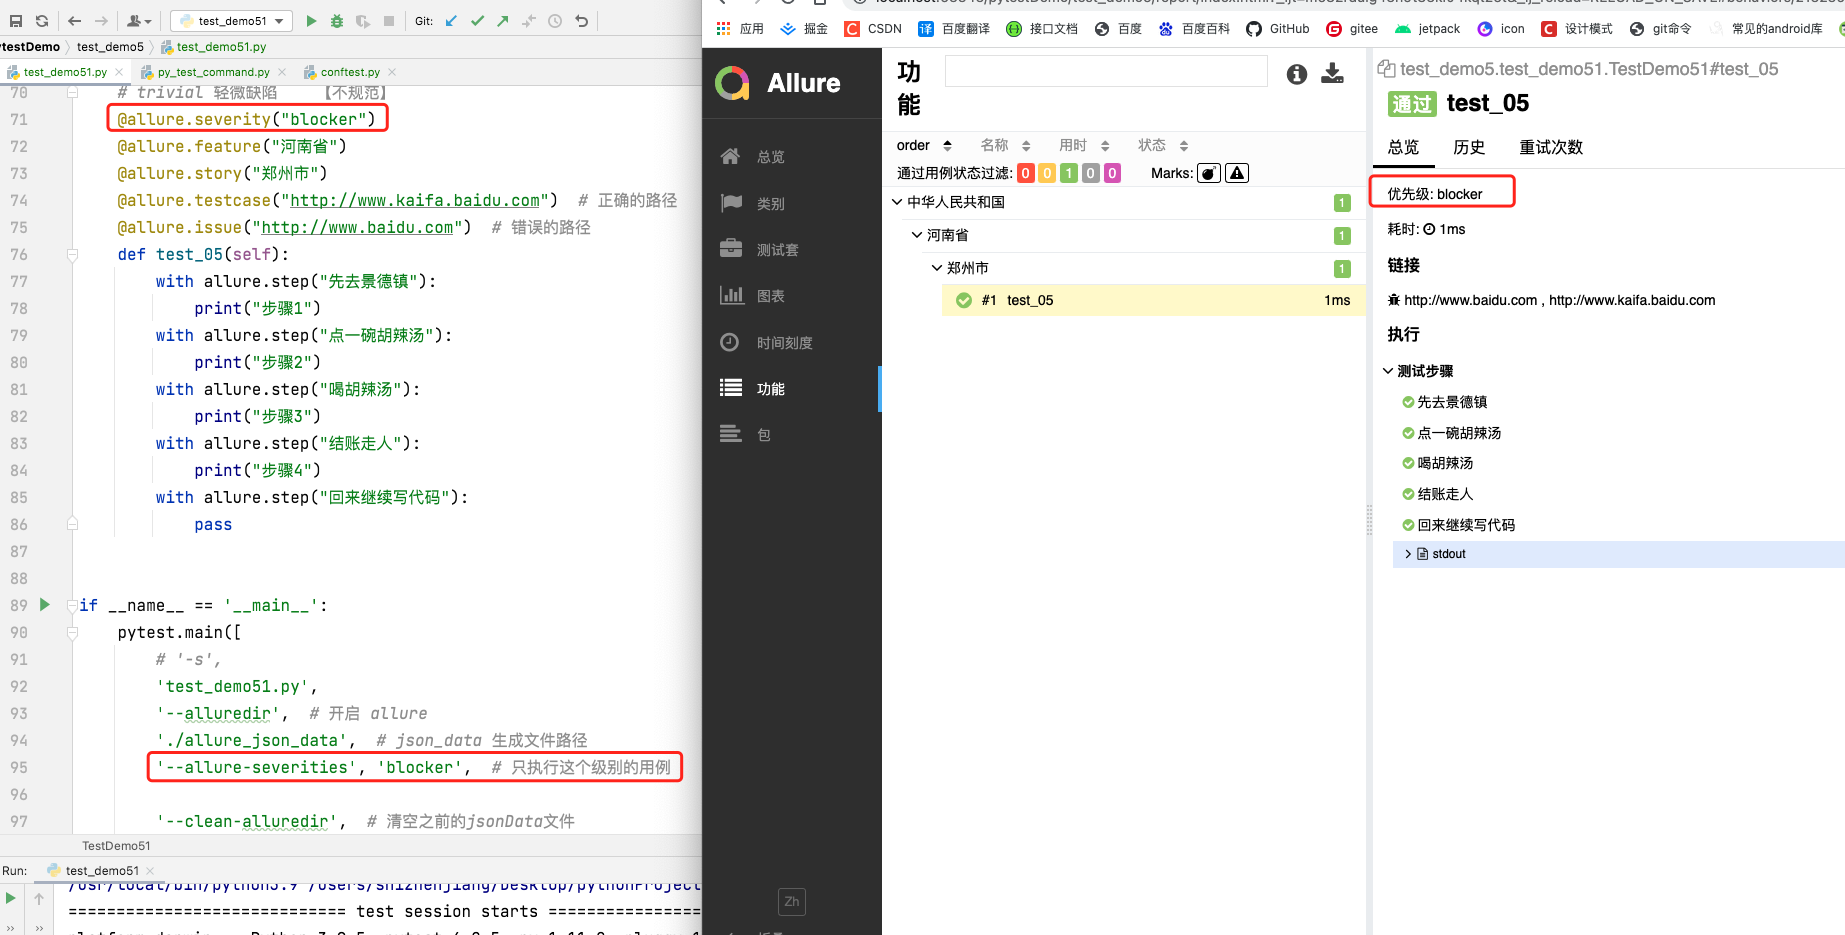This screenshot has width=1845, height=935.
Task: Click Git Push green arrow
Action: pyautogui.click(x=503, y=20)
